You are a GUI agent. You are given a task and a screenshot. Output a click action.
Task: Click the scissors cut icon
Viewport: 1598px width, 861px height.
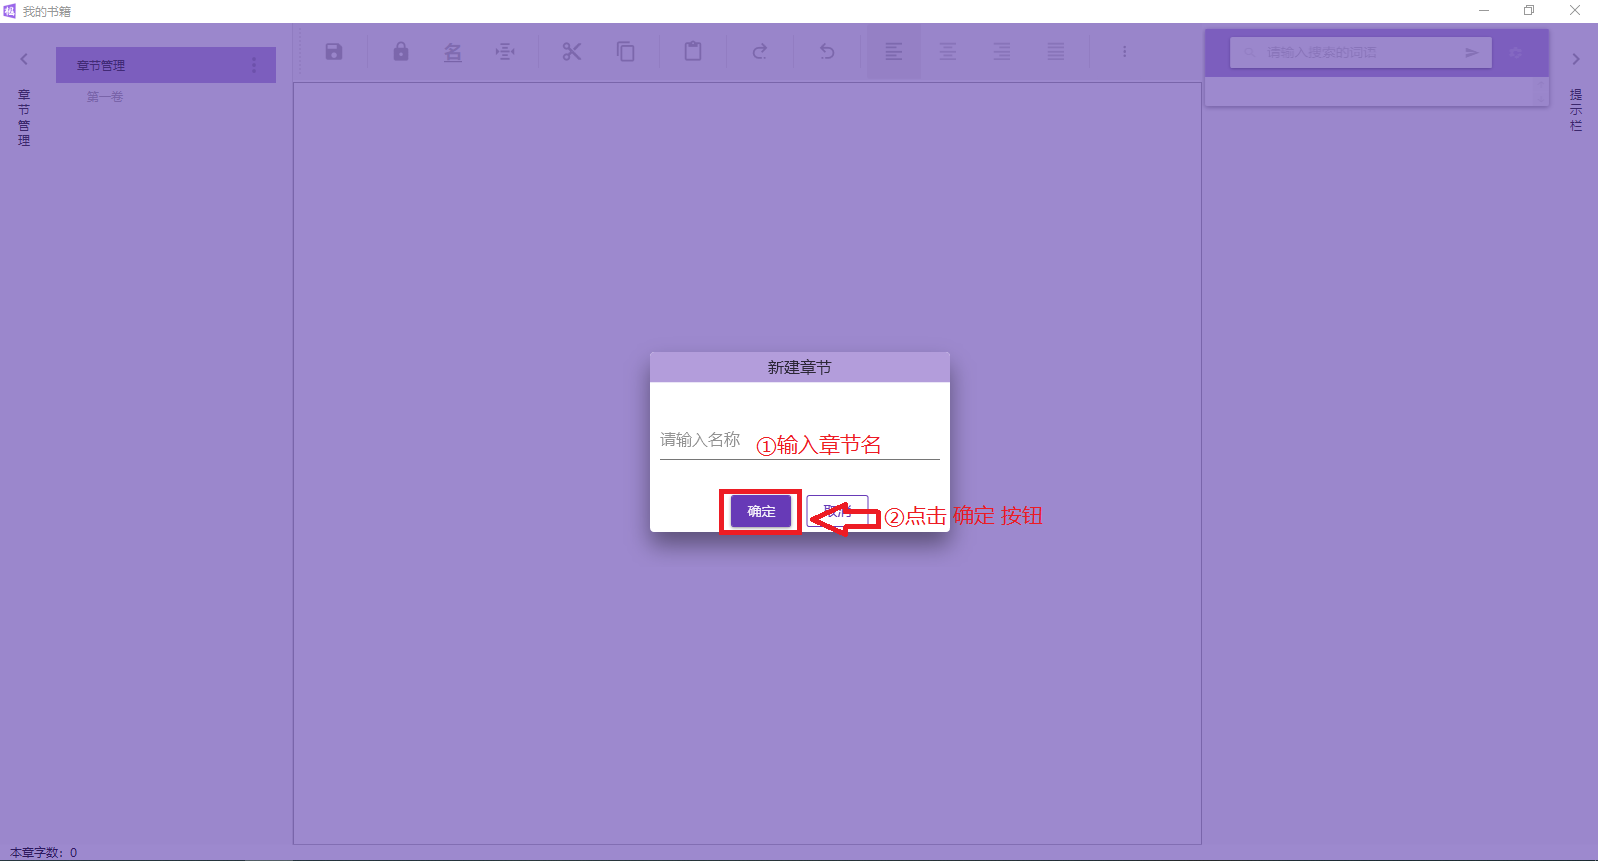(572, 52)
